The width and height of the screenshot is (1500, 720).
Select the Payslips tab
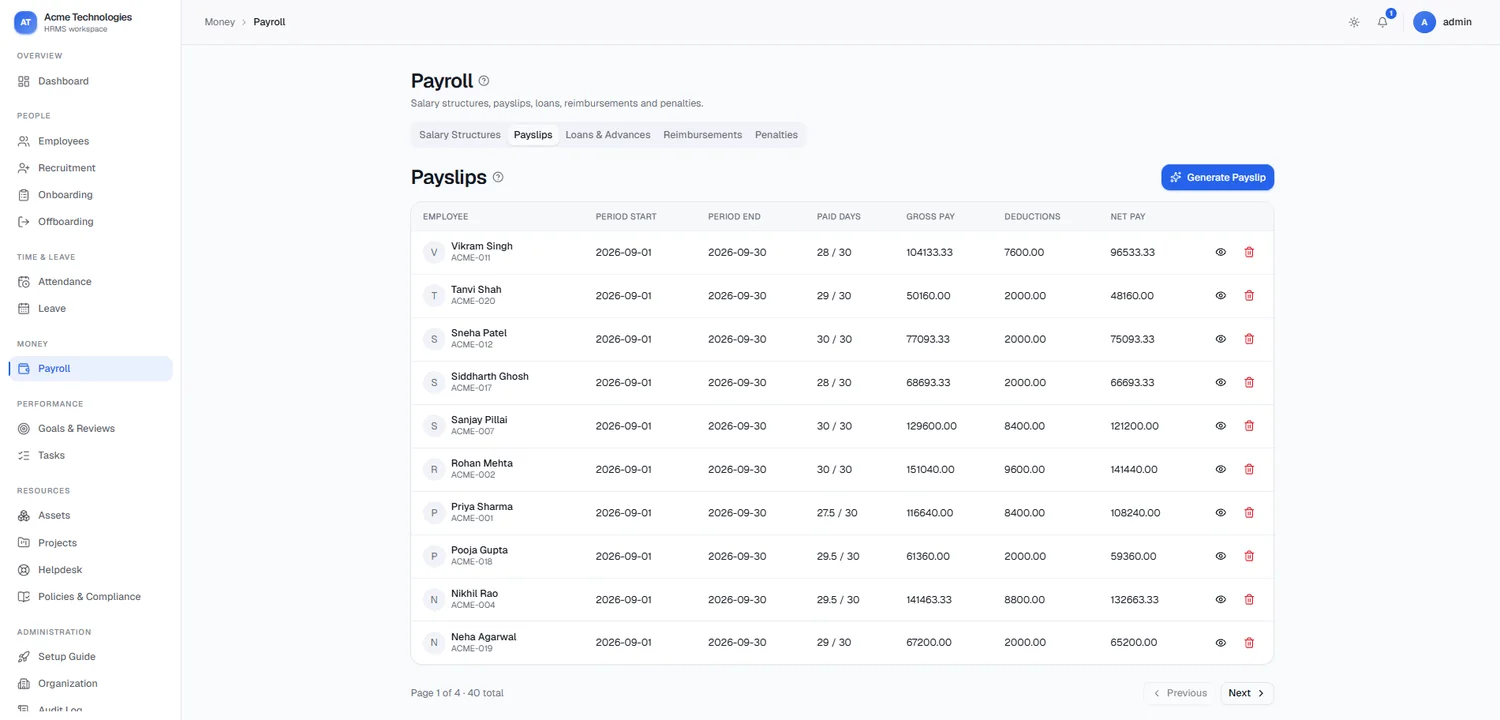point(533,135)
